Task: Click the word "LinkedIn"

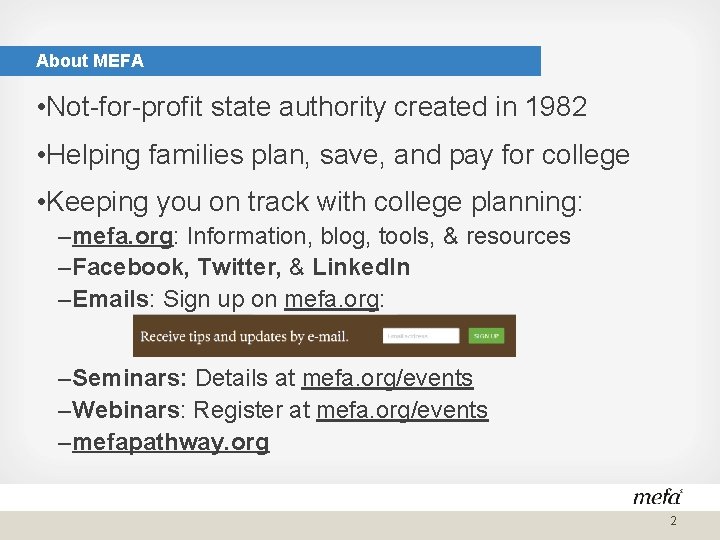Action: click(x=360, y=268)
